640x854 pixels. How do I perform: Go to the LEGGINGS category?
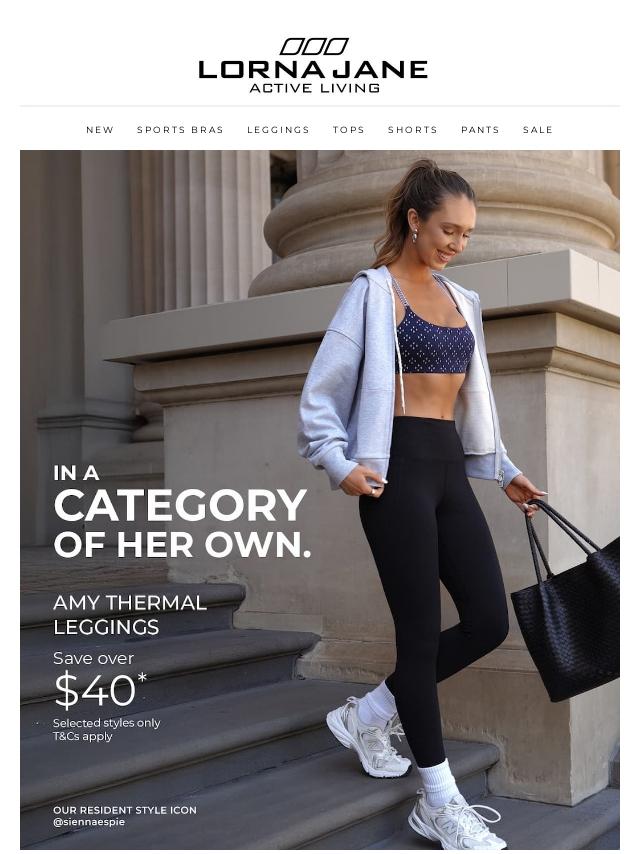tap(278, 130)
